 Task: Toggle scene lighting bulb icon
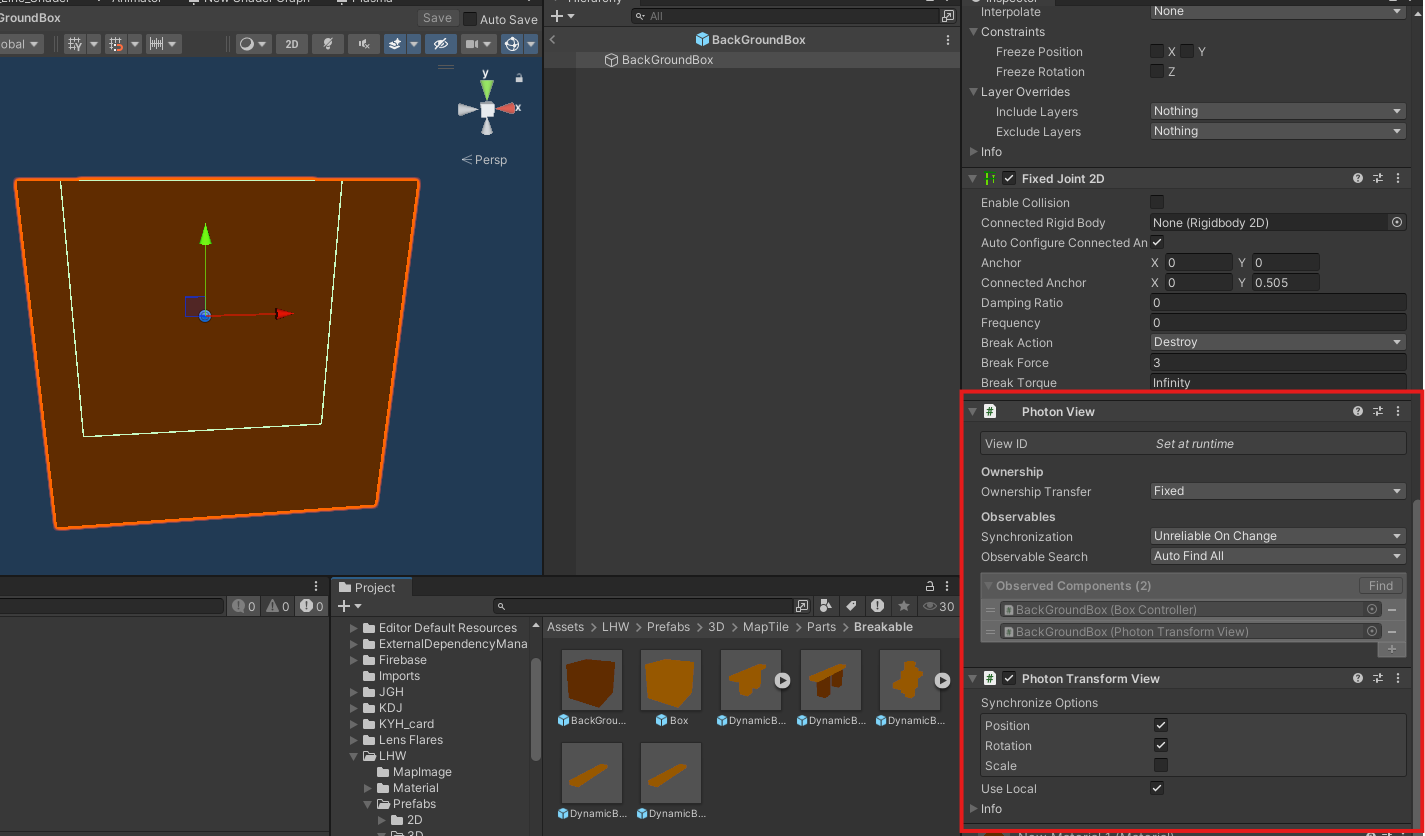click(327, 44)
